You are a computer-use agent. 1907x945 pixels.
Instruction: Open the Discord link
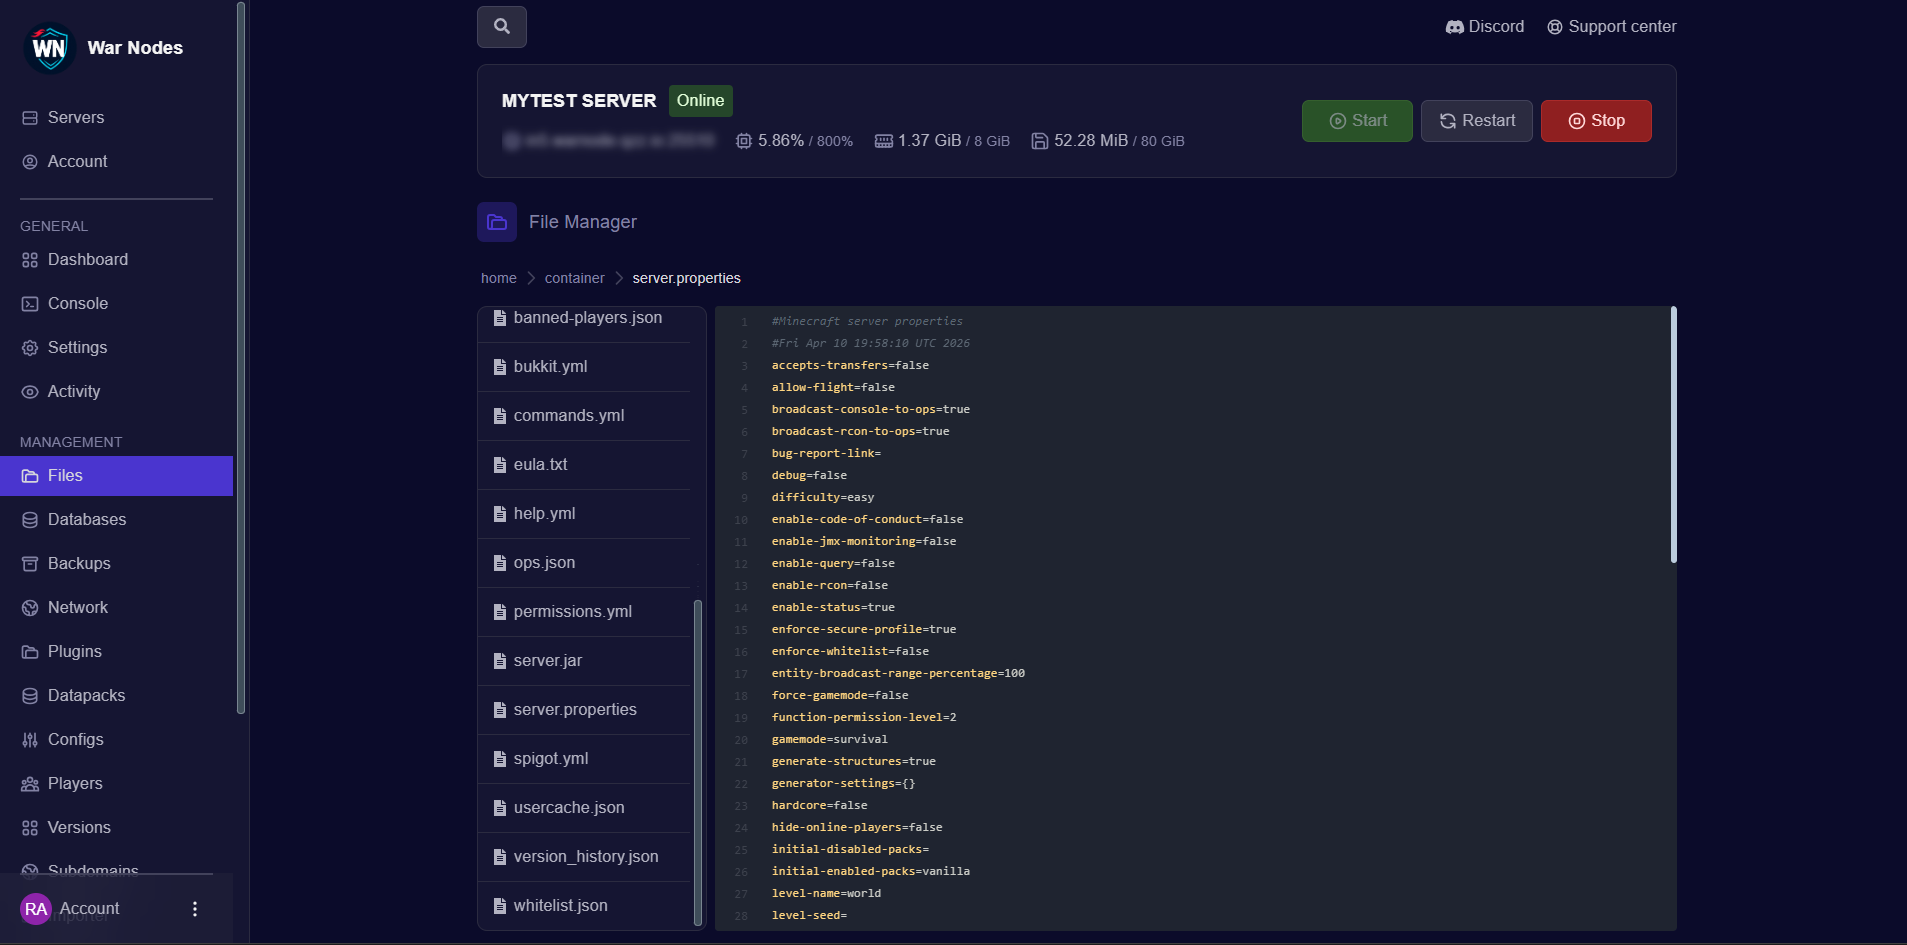tap(1485, 27)
